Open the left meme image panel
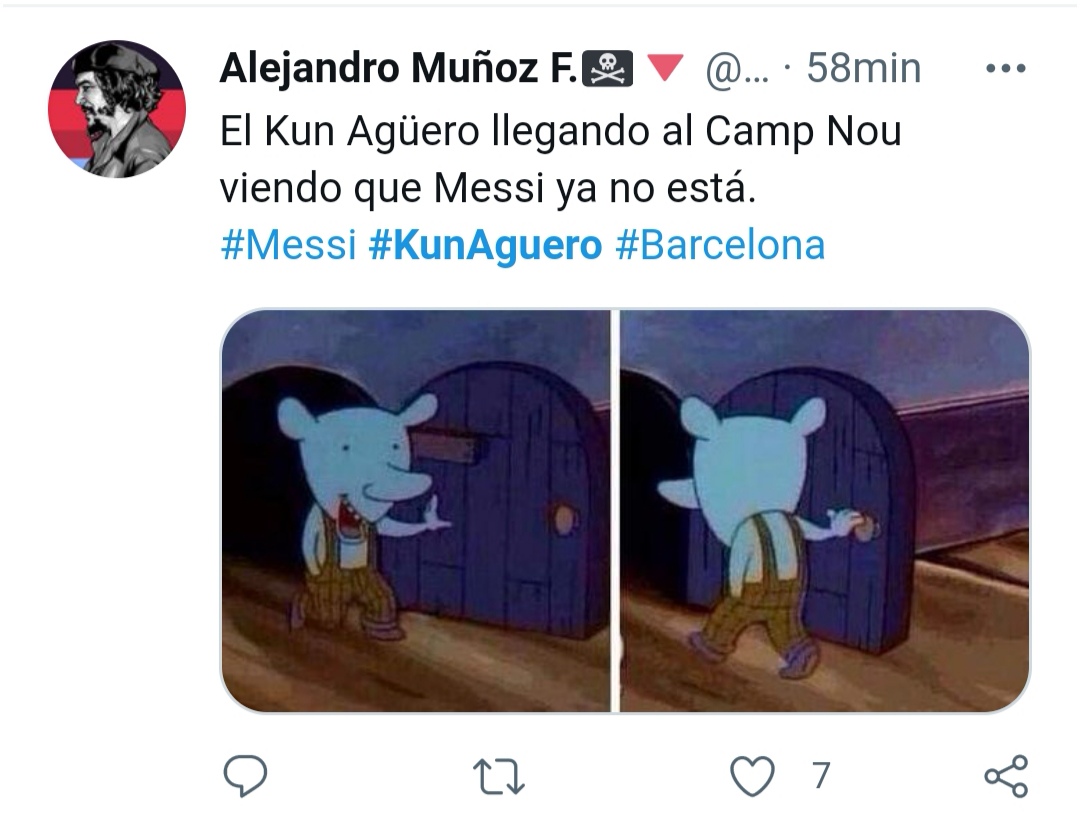Viewport: 1080px width, 823px height. tap(415, 510)
